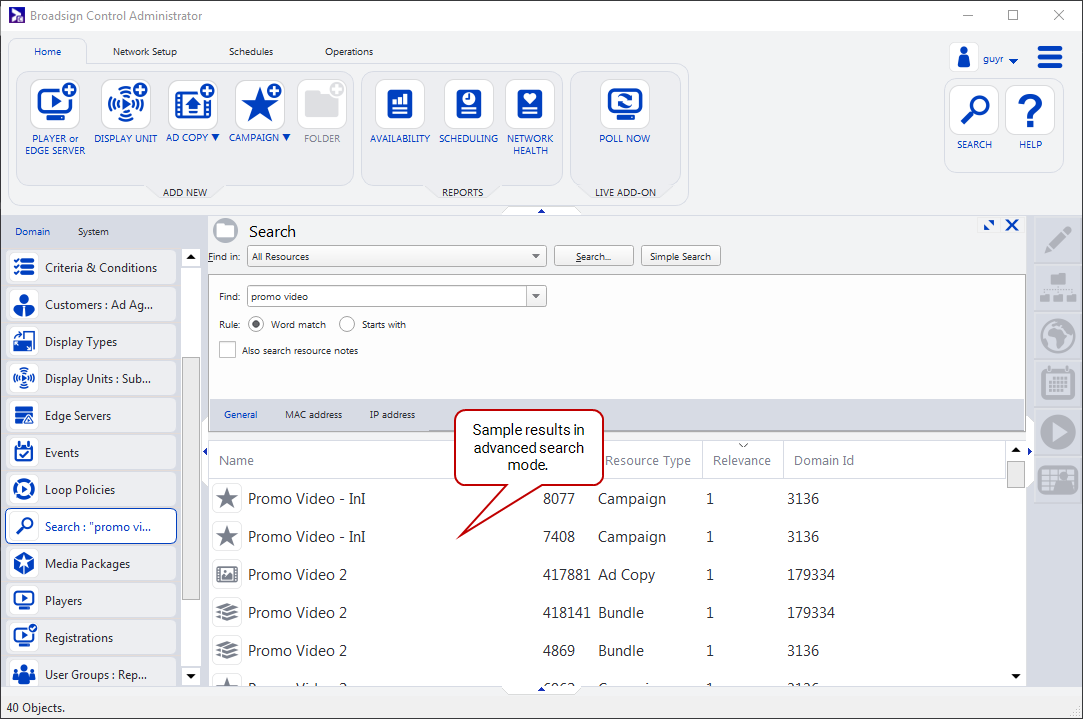Click the Relevance column sort header
Viewport: 1083px width, 719px height.
tap(742, 460)
